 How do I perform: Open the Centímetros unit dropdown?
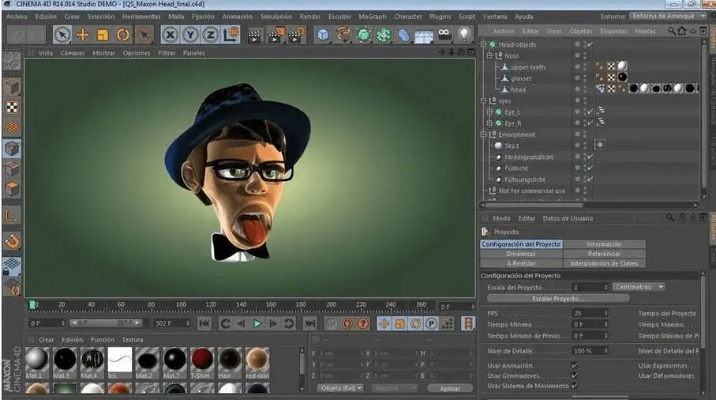(x=638, y=287)
